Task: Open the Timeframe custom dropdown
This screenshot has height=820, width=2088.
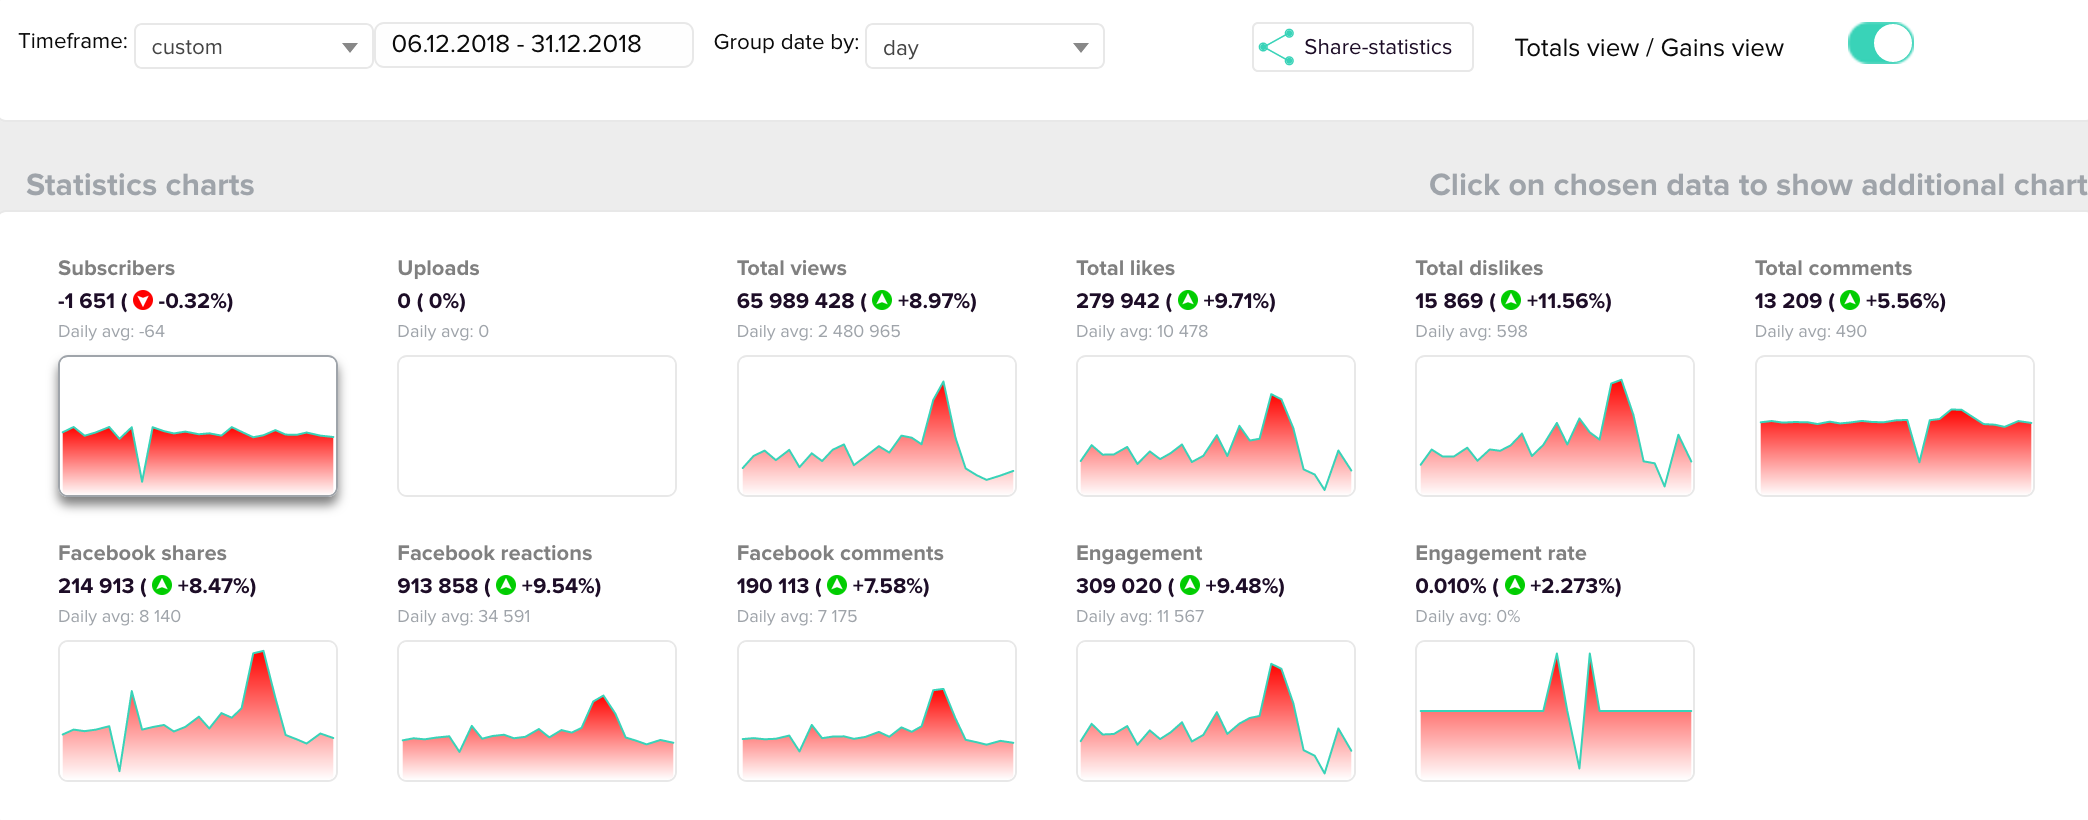Action: (x=254, y=47)
